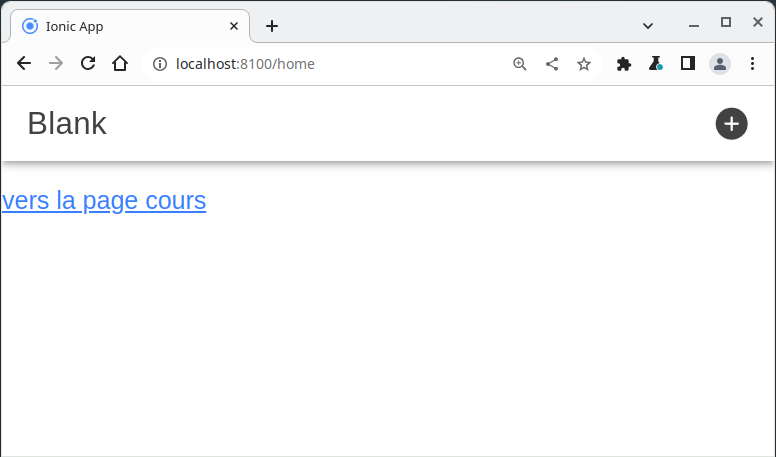776x457 pixels.
Task: Focus the address bar URL field
Action: [x=330, y=64]
